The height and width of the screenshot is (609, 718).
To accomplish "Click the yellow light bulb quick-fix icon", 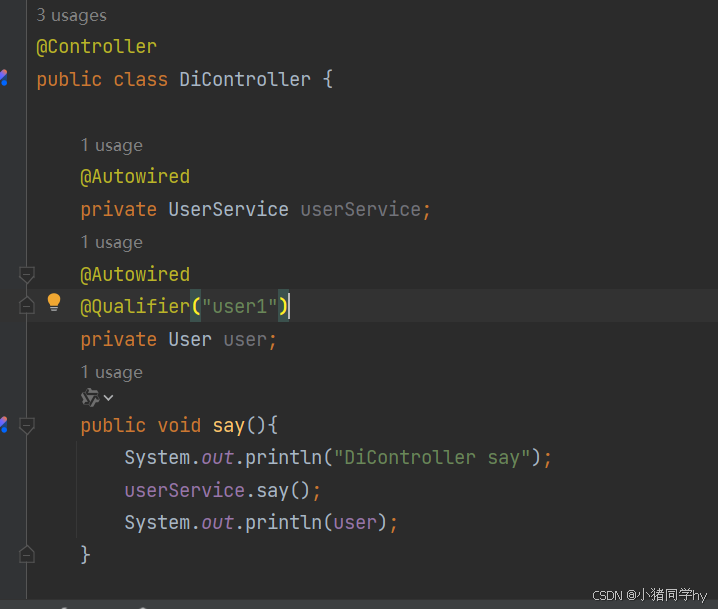I will tap(54, 302).
